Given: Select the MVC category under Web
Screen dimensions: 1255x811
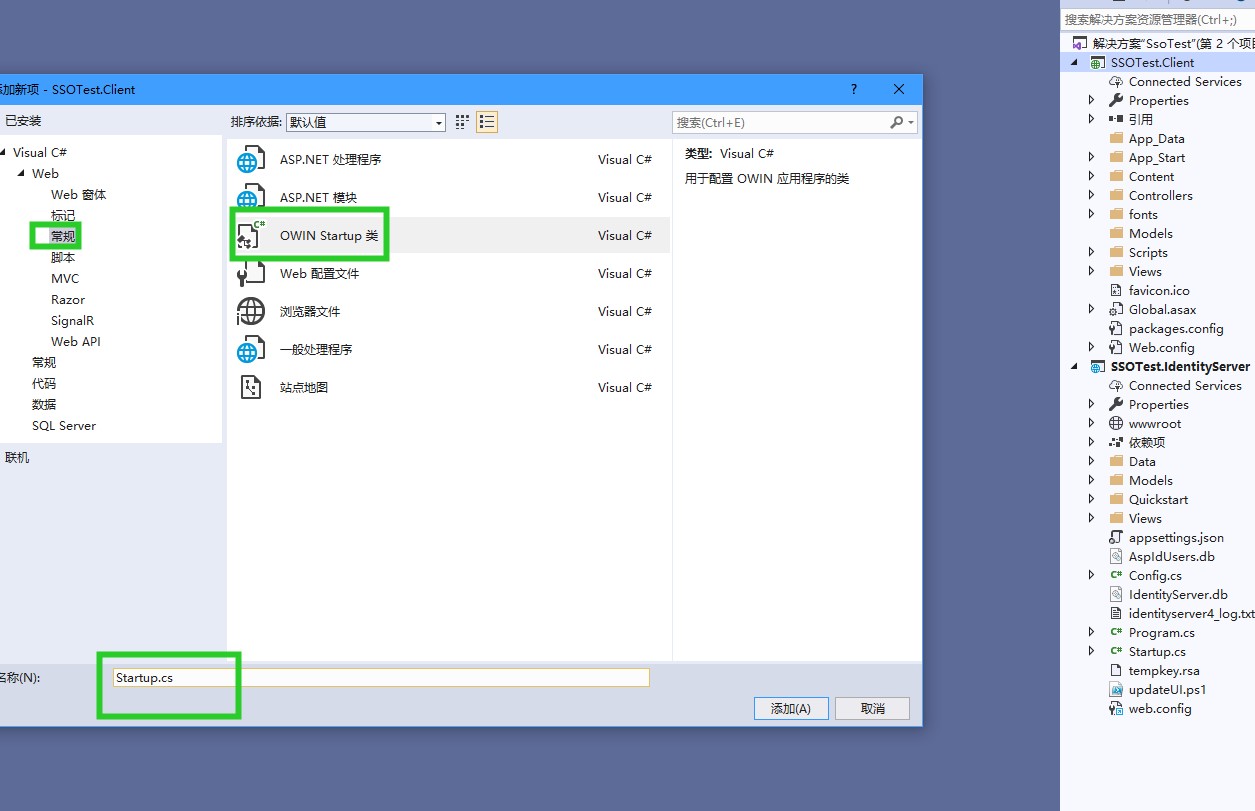Looking at the screenshot, I should [65, 279].
